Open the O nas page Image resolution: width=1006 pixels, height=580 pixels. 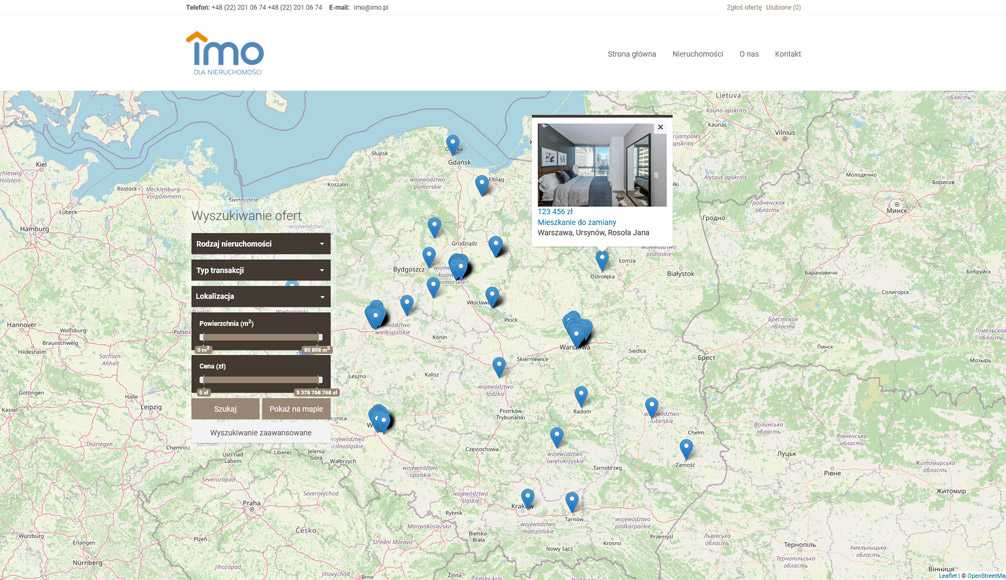[749, 54]
